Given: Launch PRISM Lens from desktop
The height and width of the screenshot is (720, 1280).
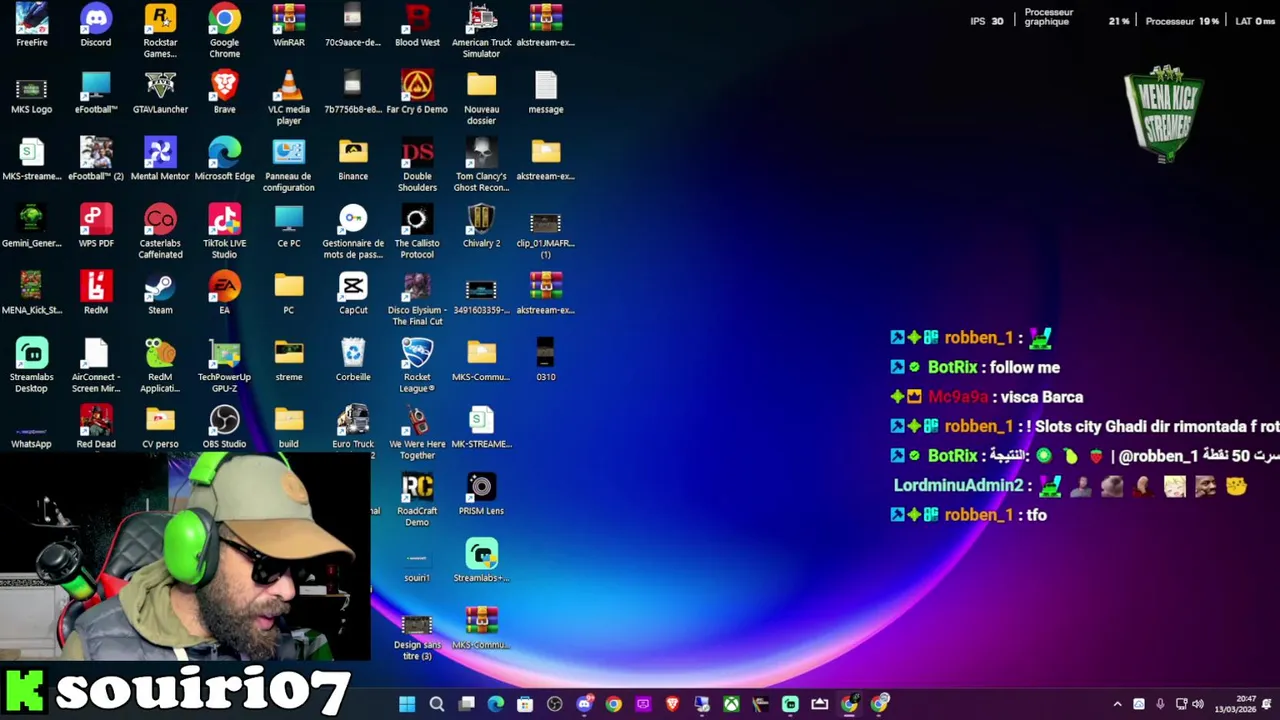Looking at the screenshot, I should pos(481,495).
